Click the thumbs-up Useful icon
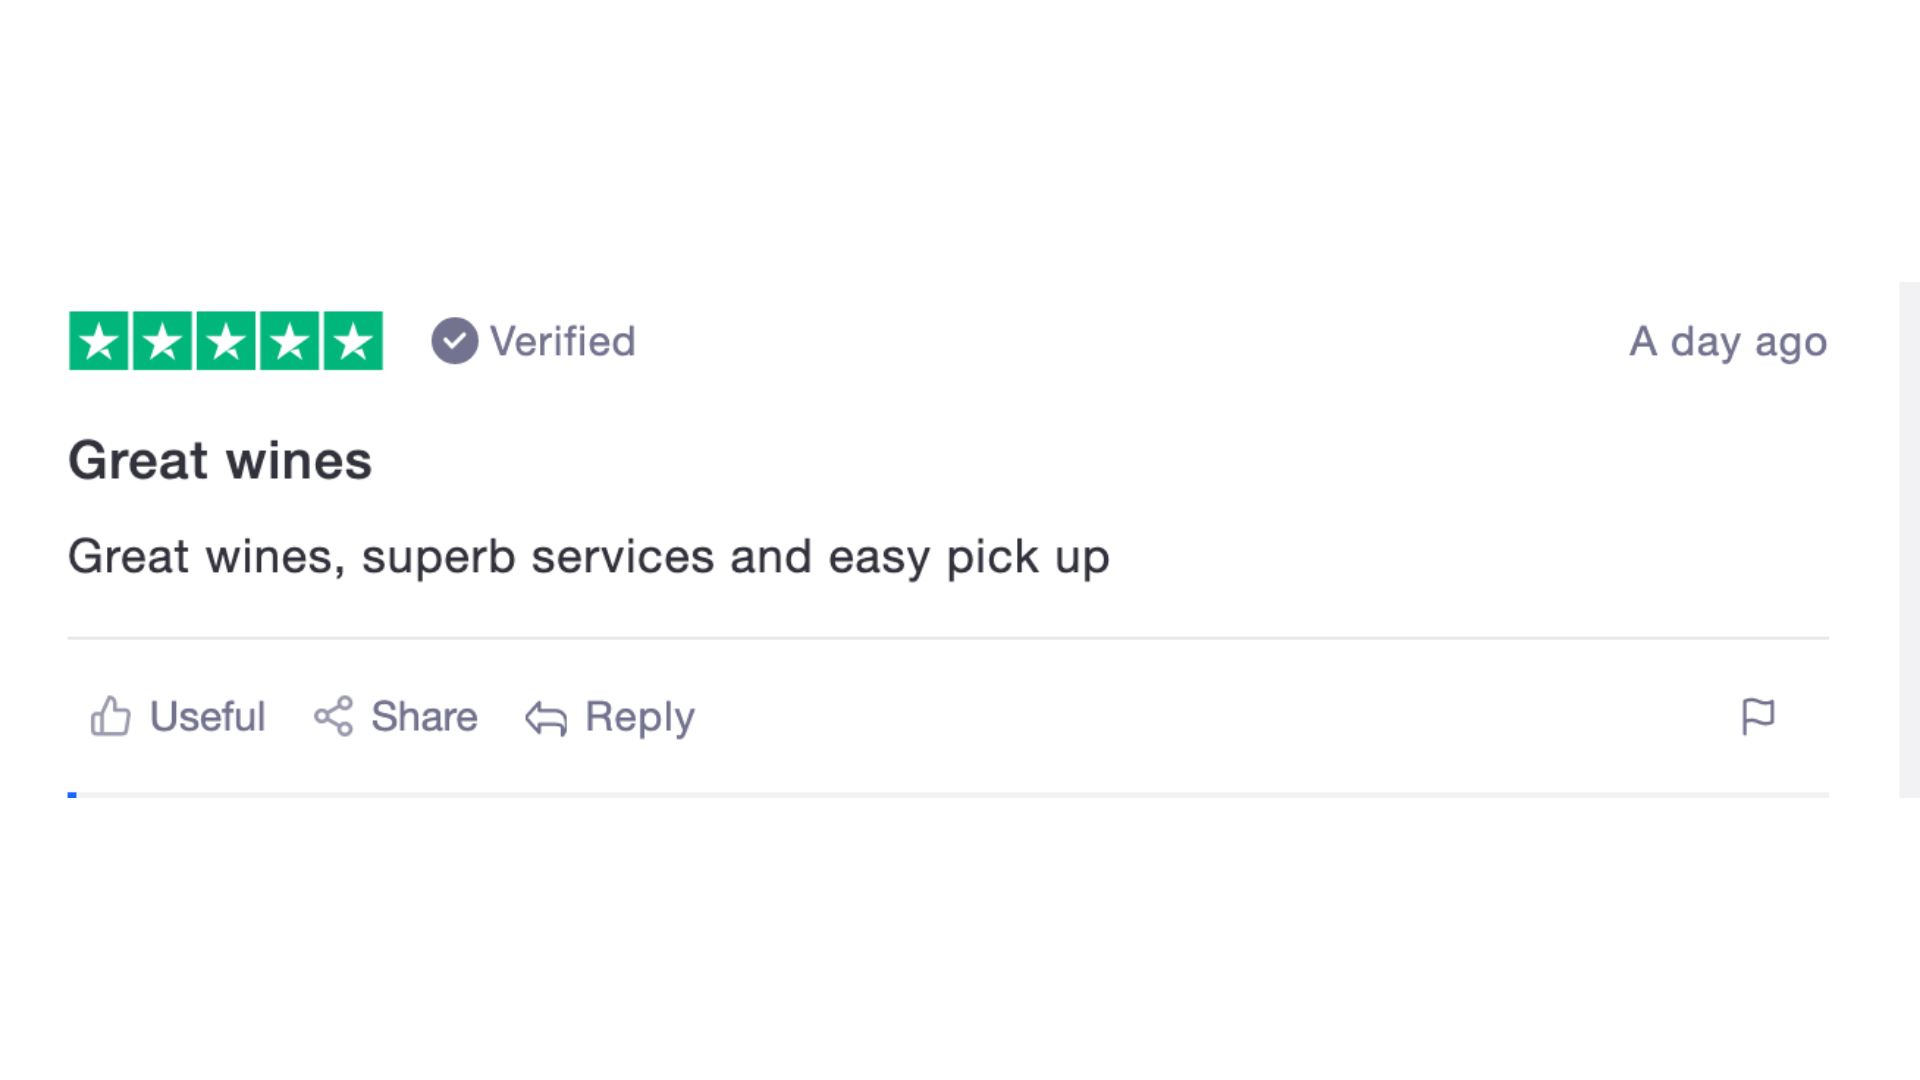This screenshot has height=1080, width=1920. (x=110, y=716)
